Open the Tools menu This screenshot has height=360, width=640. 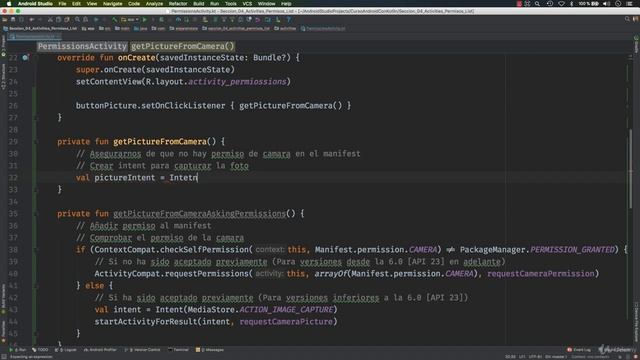tap(231, 3)
